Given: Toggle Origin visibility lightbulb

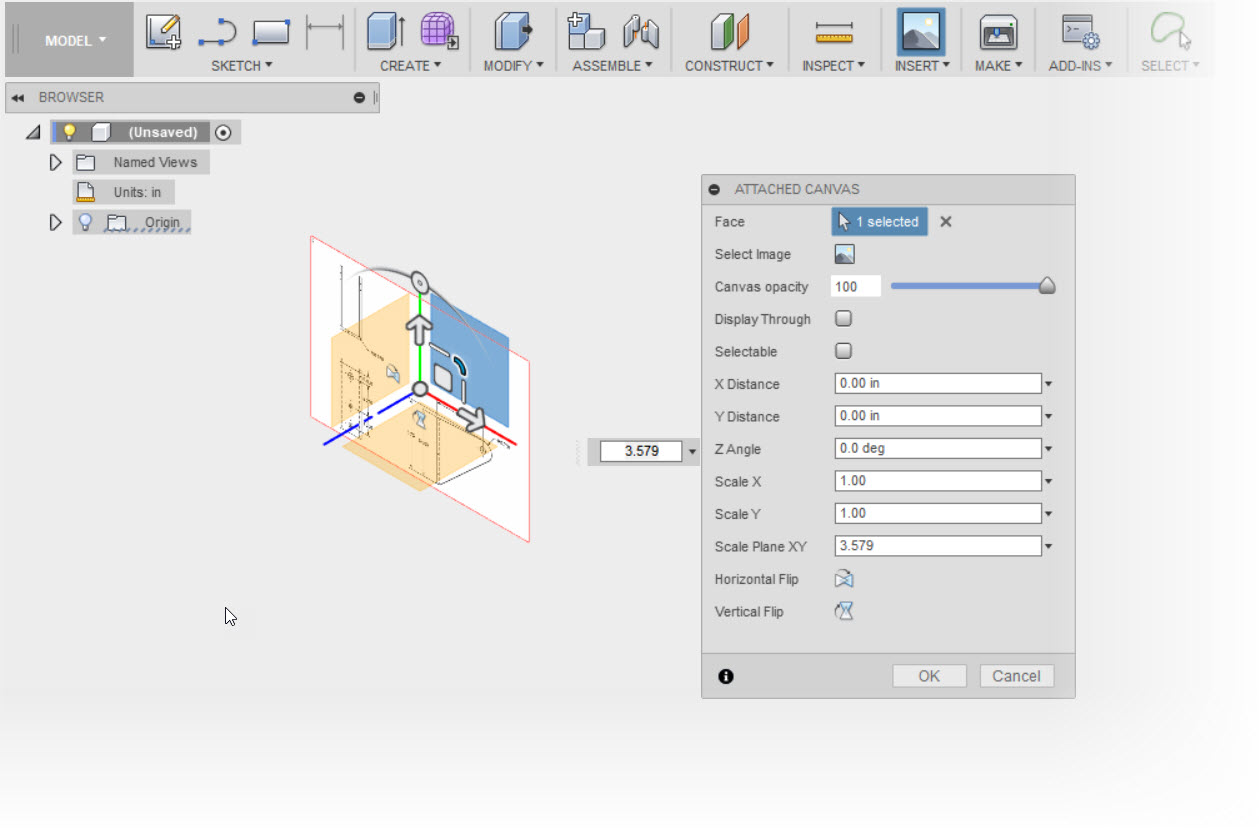Looking at the screenshot, I should coord(85,222).
